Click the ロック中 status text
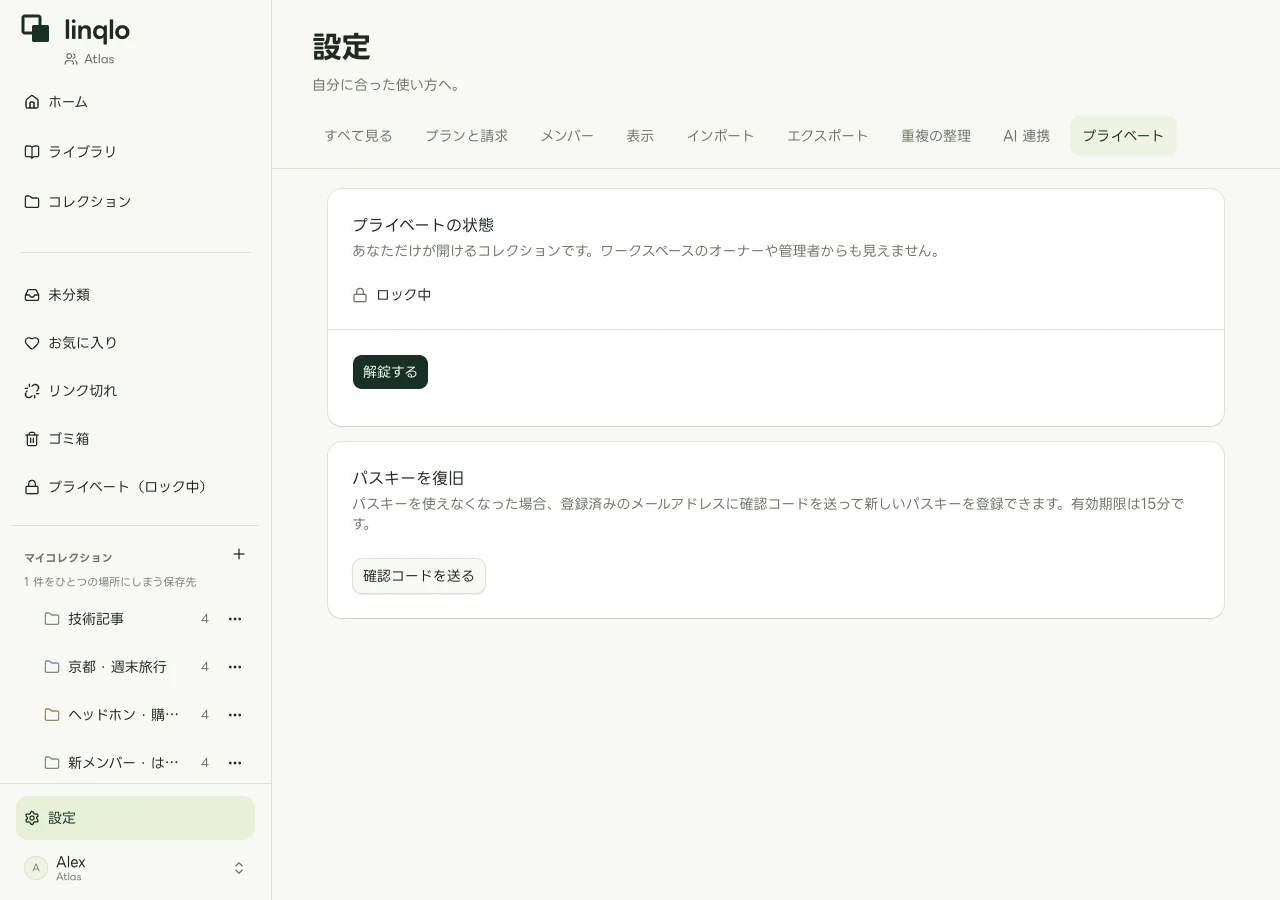The width and height of the screenshot is (1280, 900). 404,295
